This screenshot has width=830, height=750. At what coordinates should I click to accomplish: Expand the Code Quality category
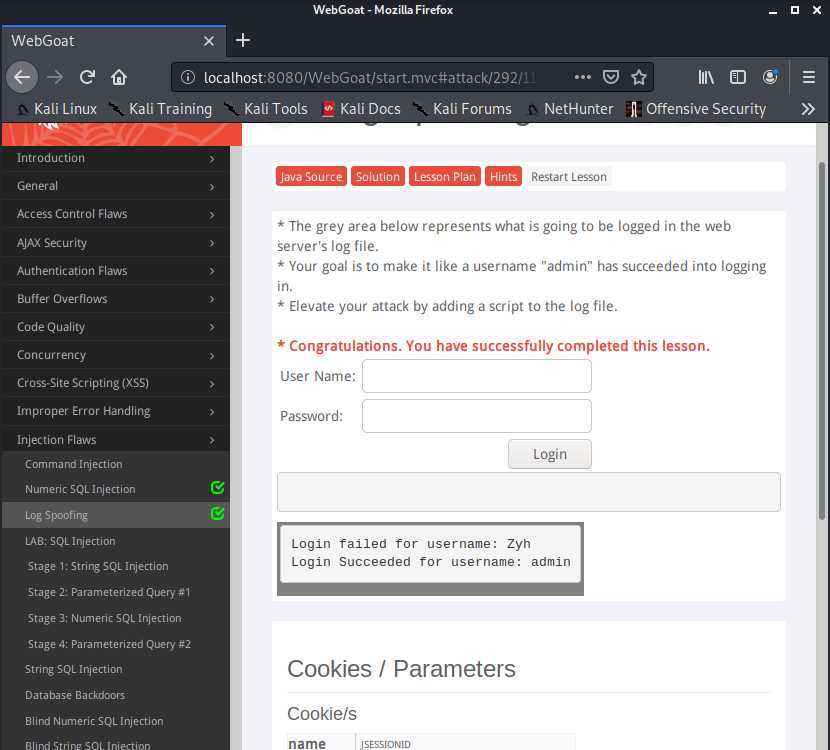[115, 327]
